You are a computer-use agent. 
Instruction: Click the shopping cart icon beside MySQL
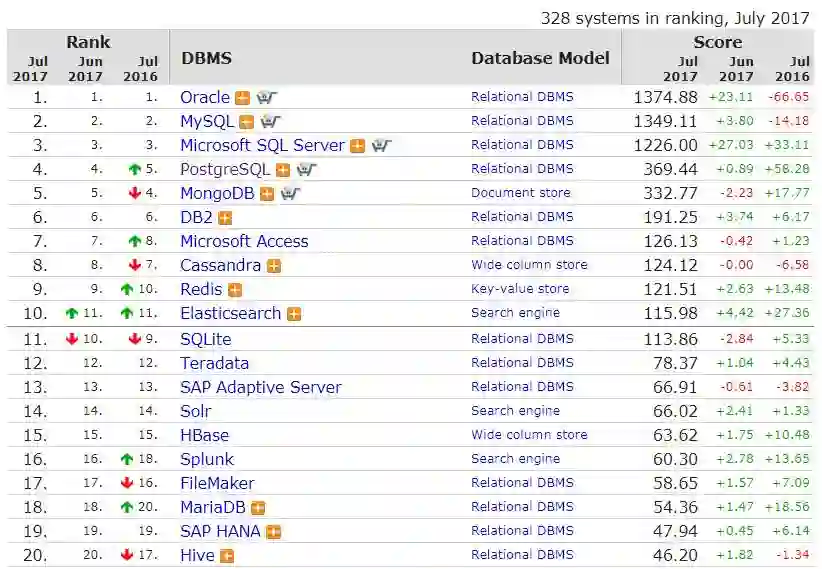tap(270, 122)
